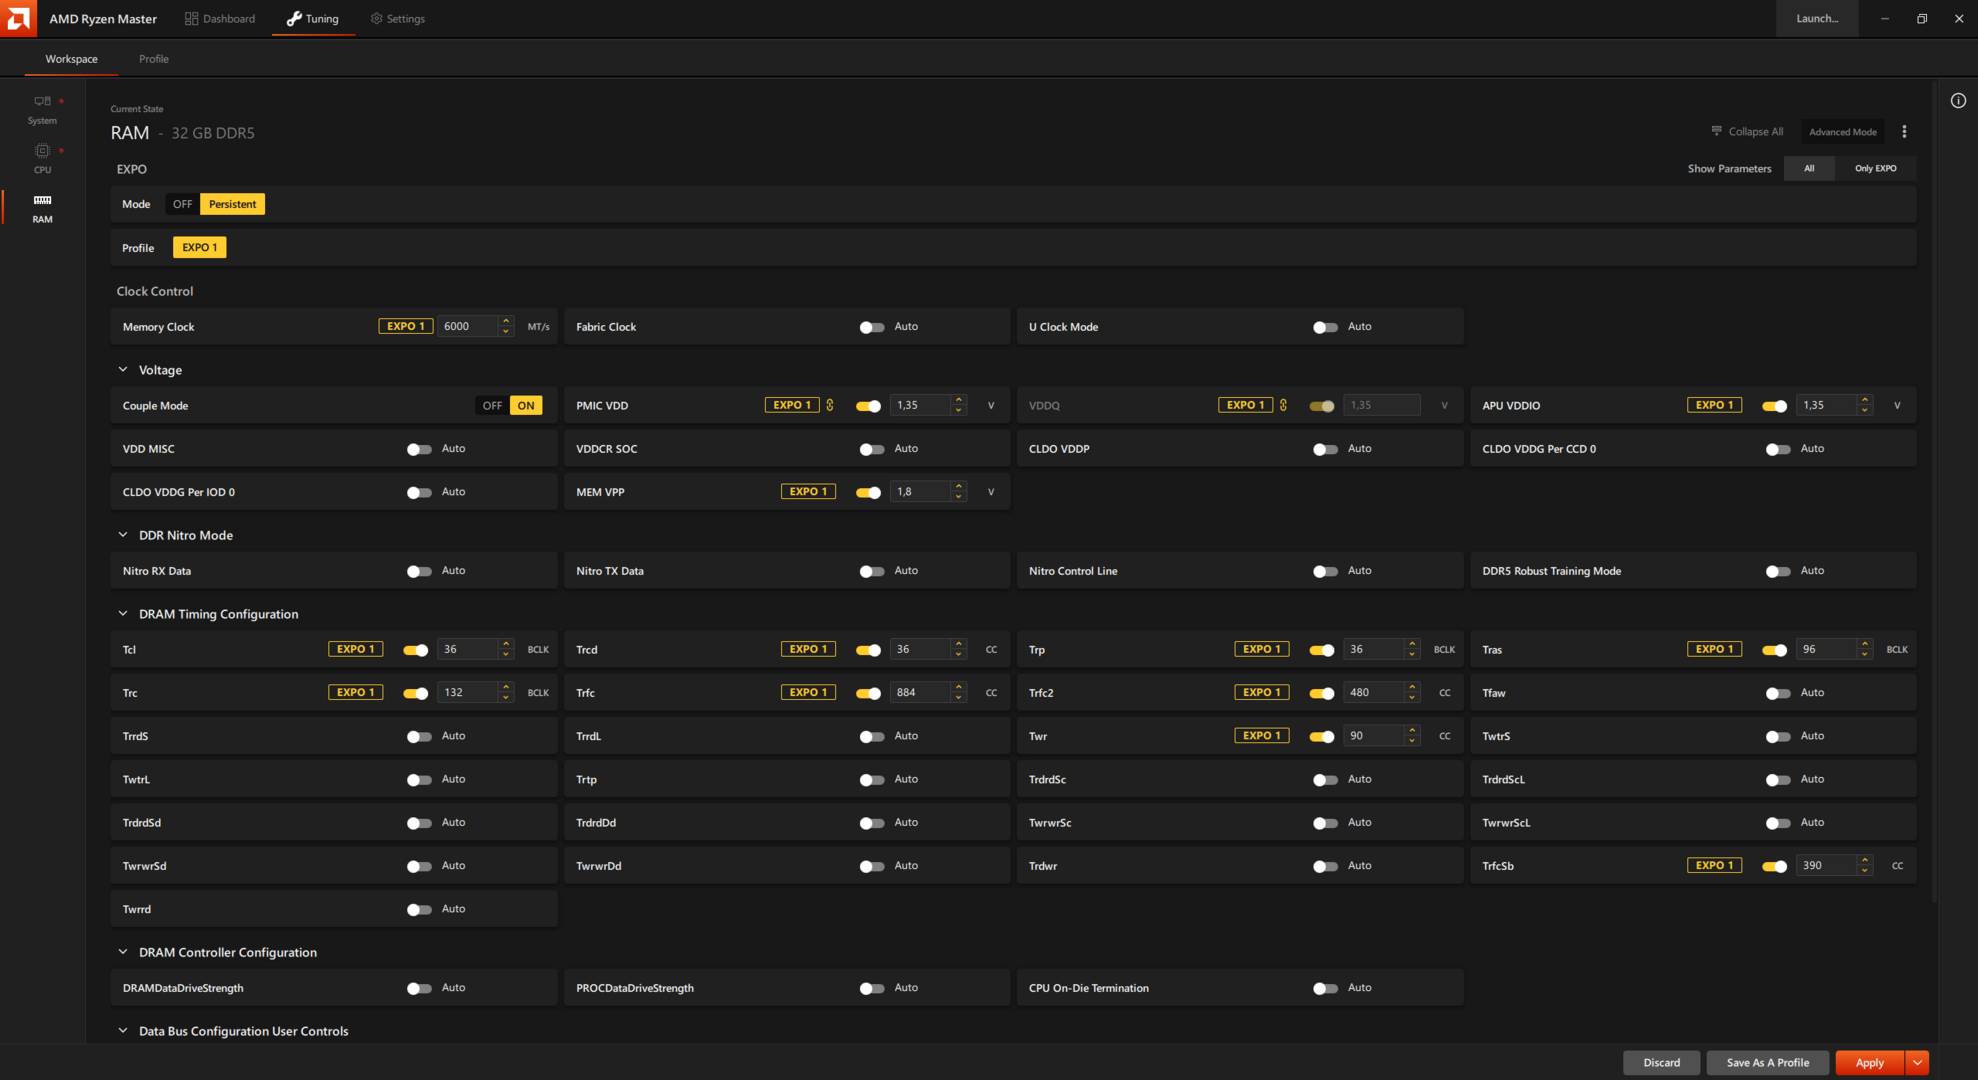Screen dimensions: 1978x1080
Task: Collapse the Voltage section
Action: [x=123, y=369]
